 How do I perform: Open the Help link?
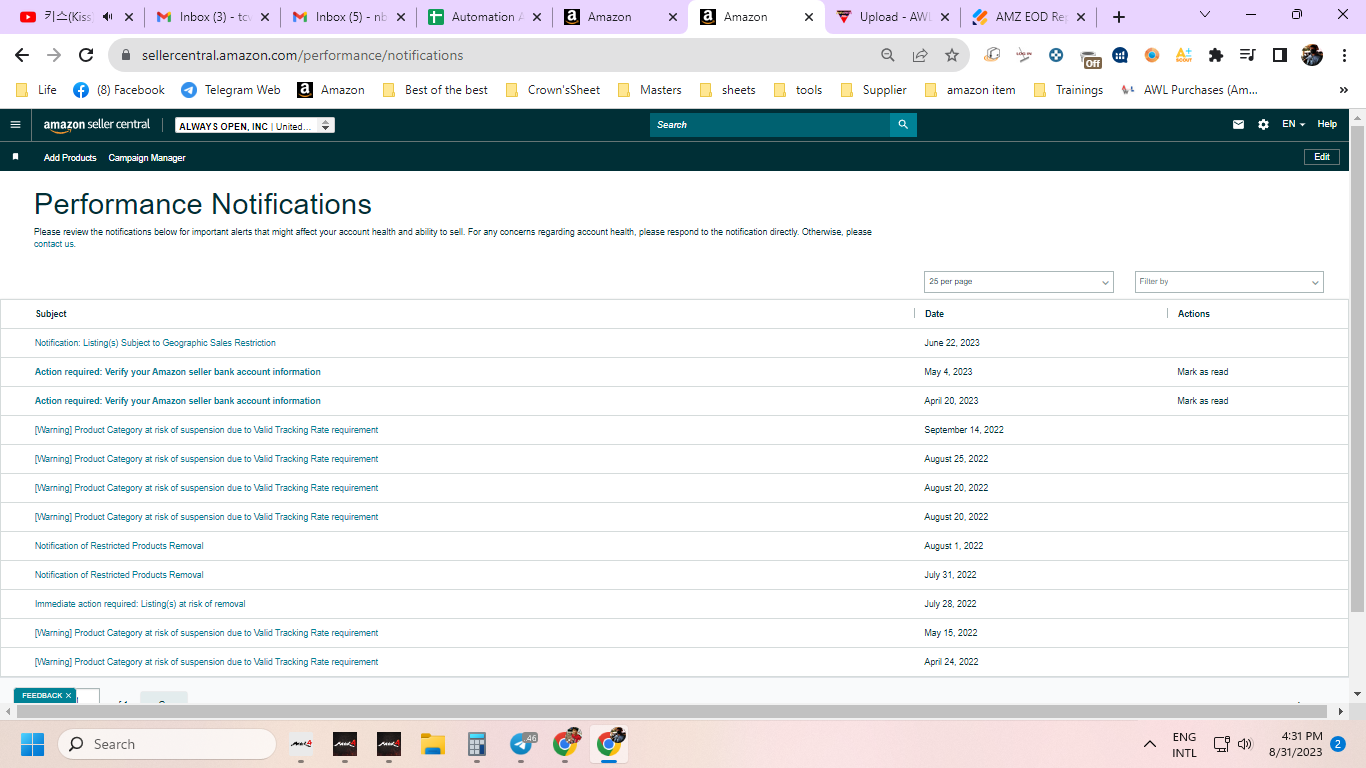pyautogui.click(x=1327, y=124)
